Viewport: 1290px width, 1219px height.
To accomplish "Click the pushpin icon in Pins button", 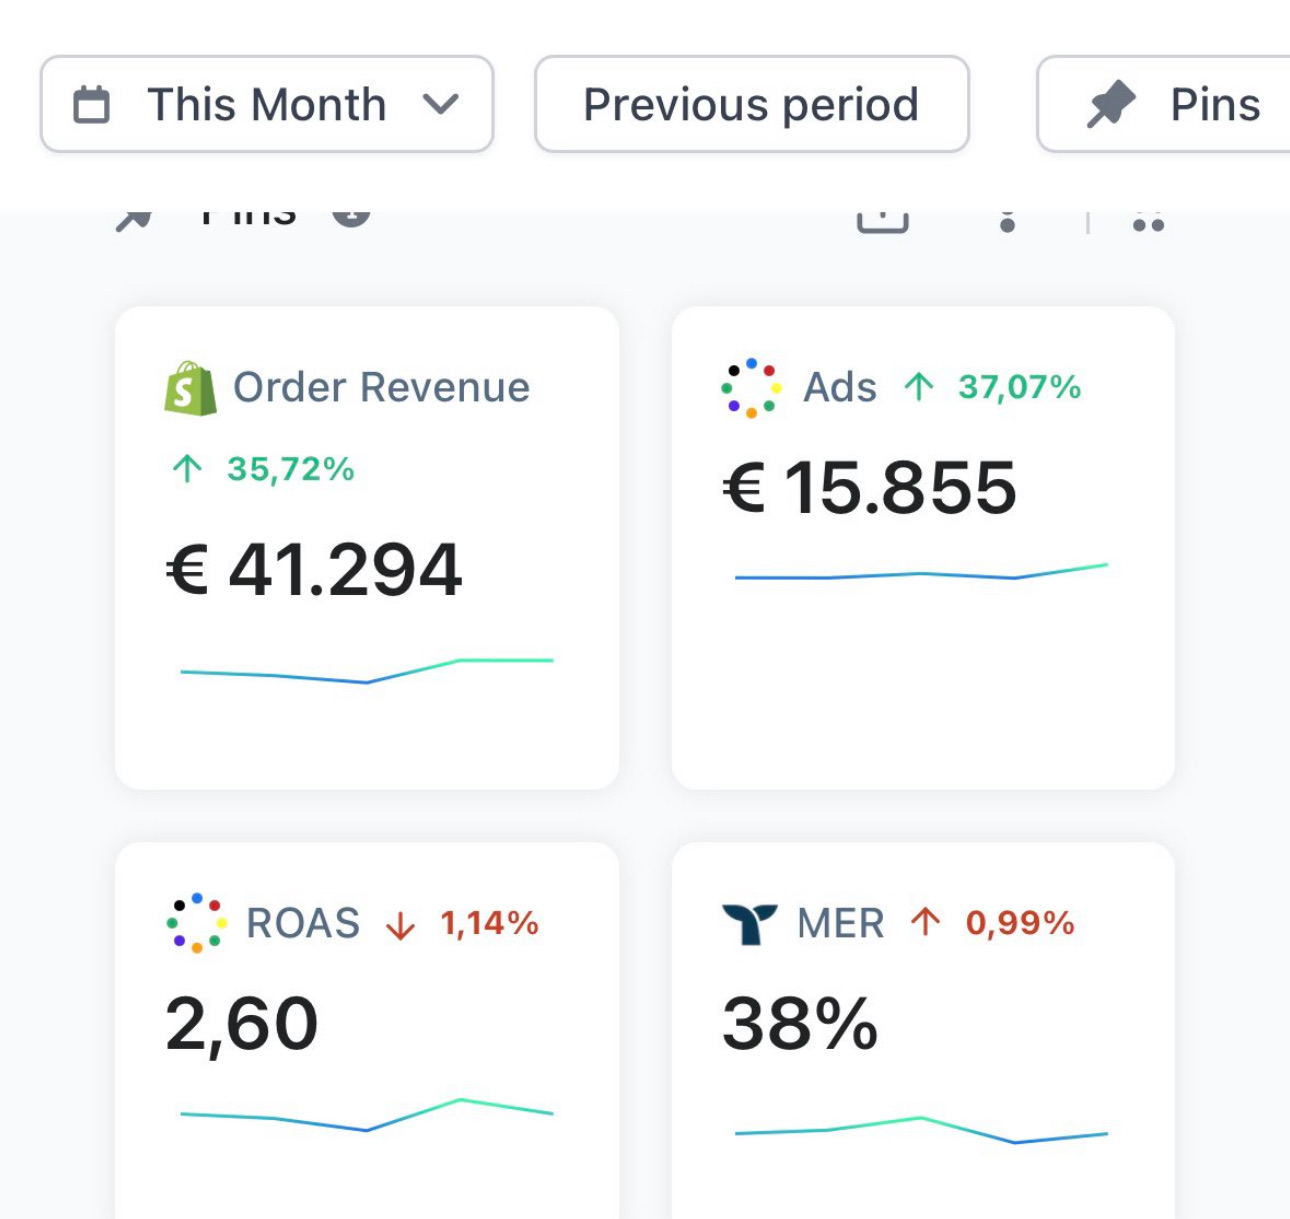I will (1111, 104).
